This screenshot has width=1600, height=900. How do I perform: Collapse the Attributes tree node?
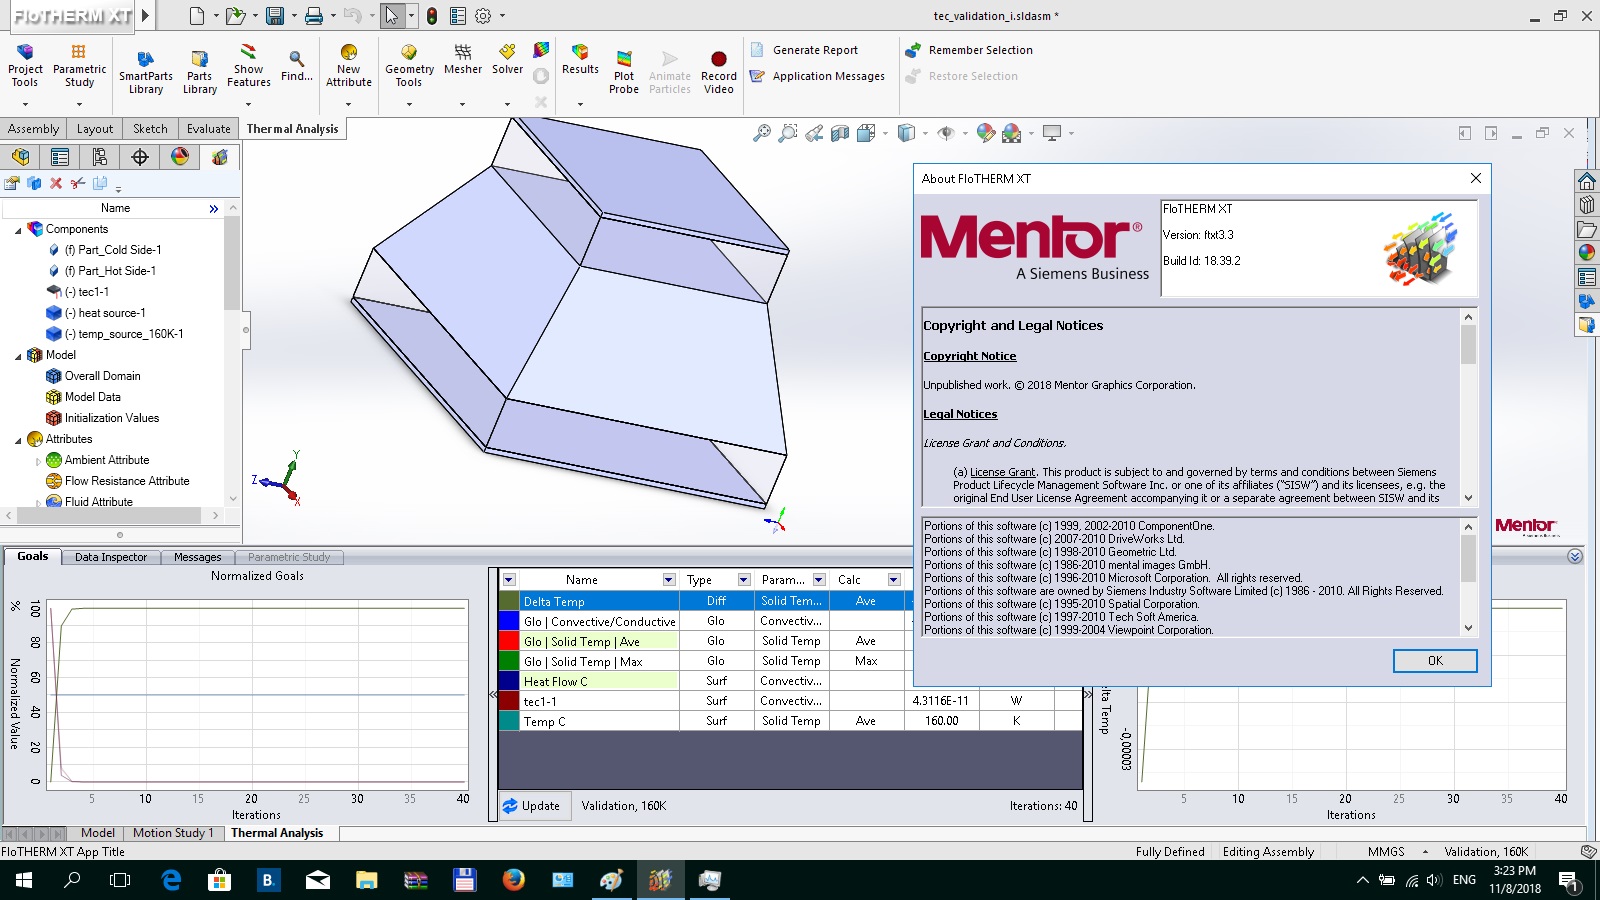18,440
